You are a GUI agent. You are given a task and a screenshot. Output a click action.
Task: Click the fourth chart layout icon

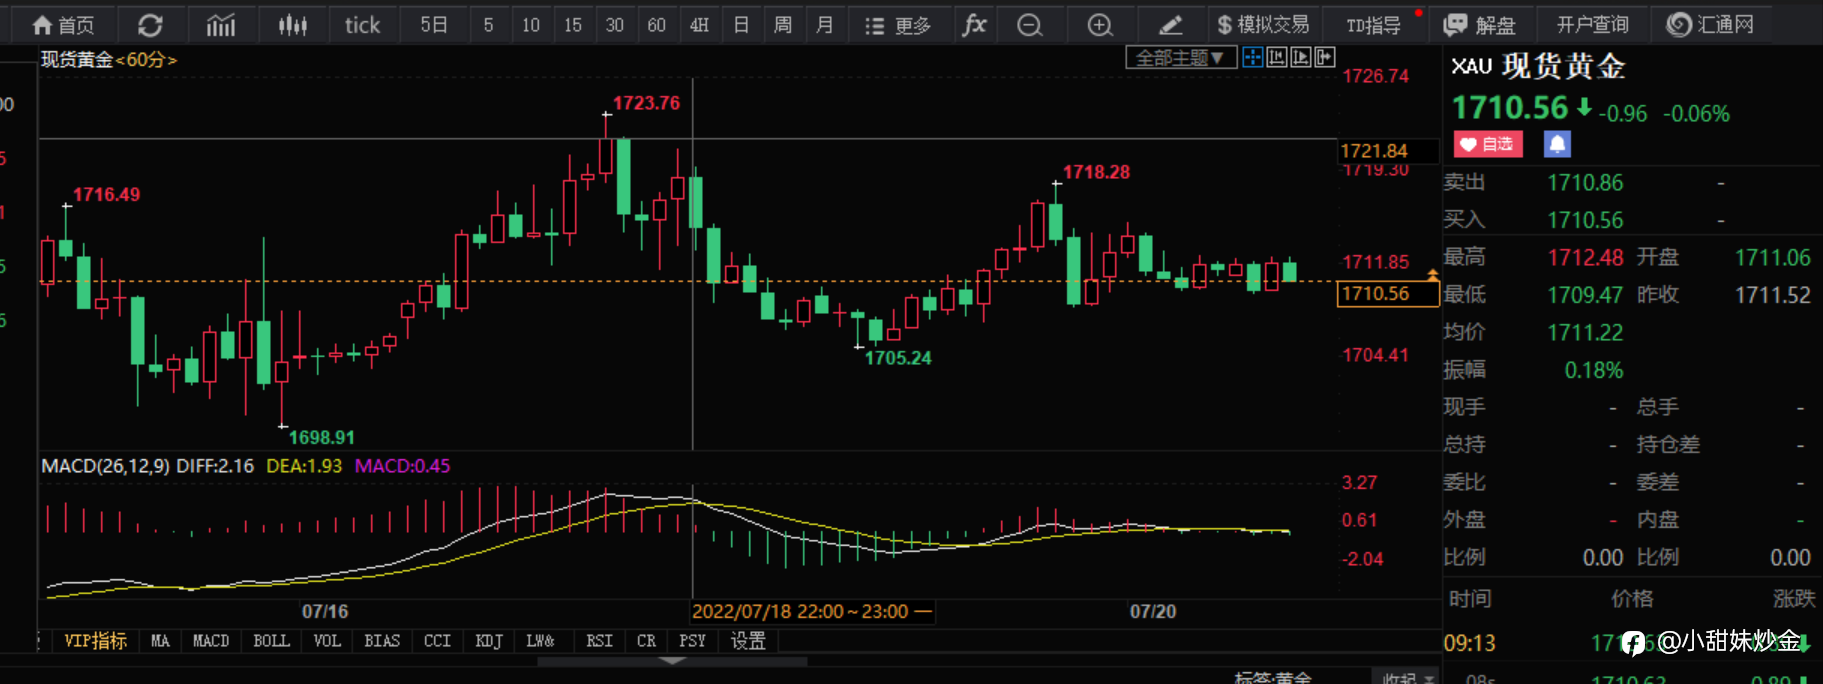click(x=1324, y=57)
